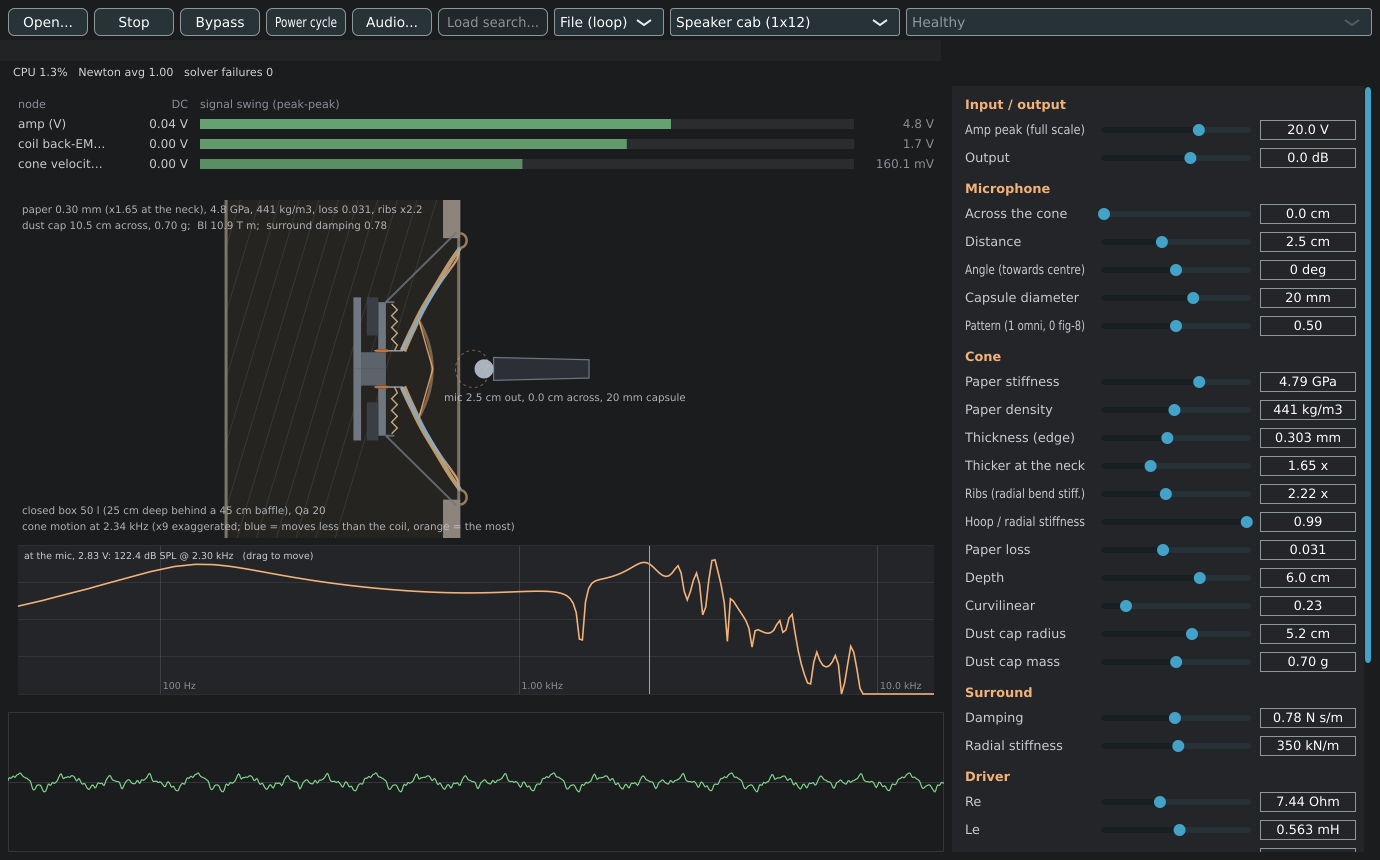The width and height of the screenshot is (1380, 860).
Task: Click the Radial stiffness 350 kN/m field
Action: [1308, 746]
